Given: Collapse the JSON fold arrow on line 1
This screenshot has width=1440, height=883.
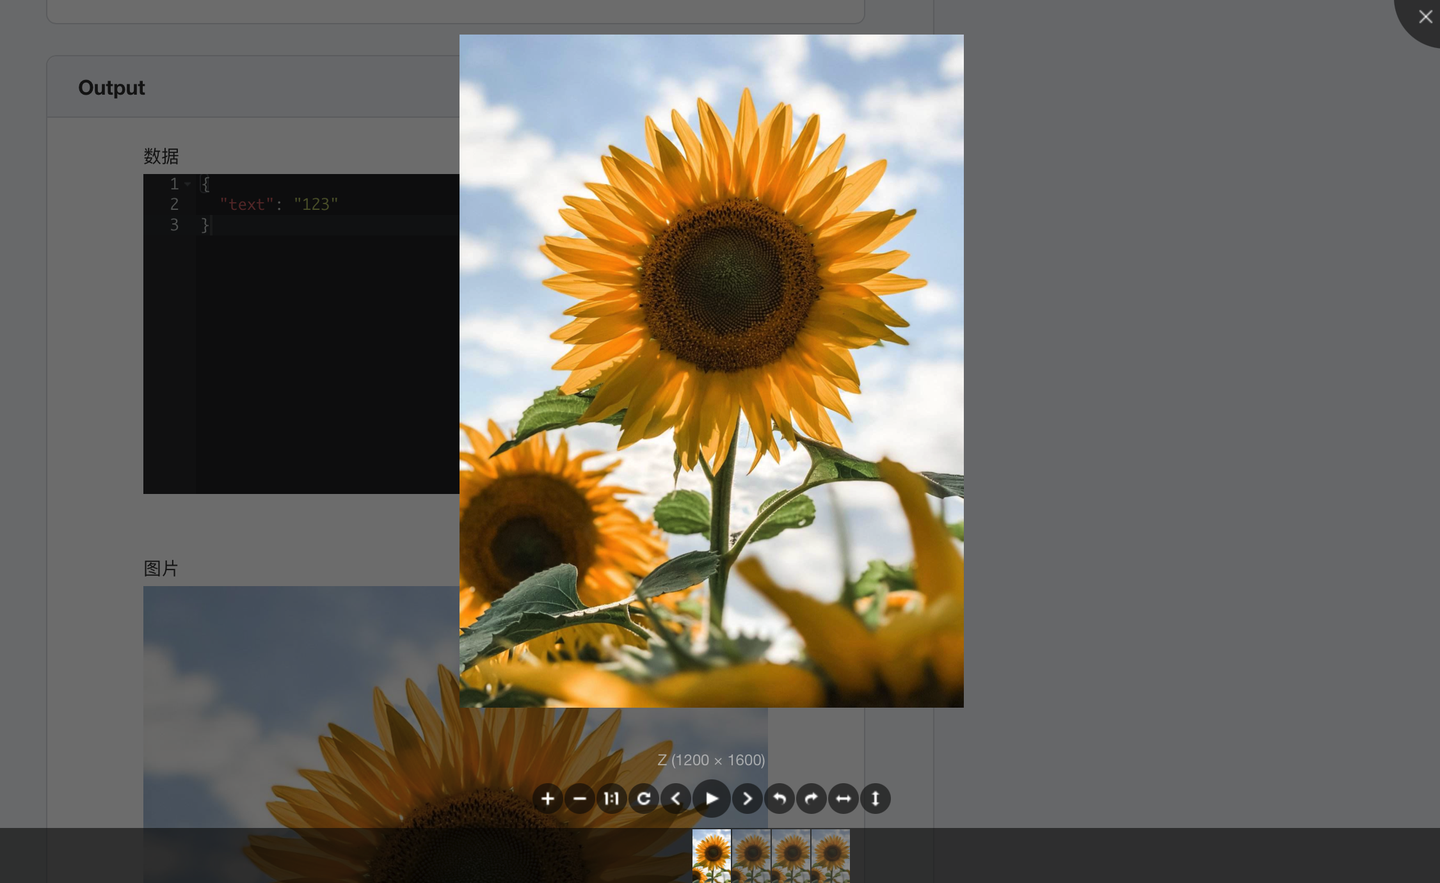Looking at the screenshot, I should tap(187, 184).
